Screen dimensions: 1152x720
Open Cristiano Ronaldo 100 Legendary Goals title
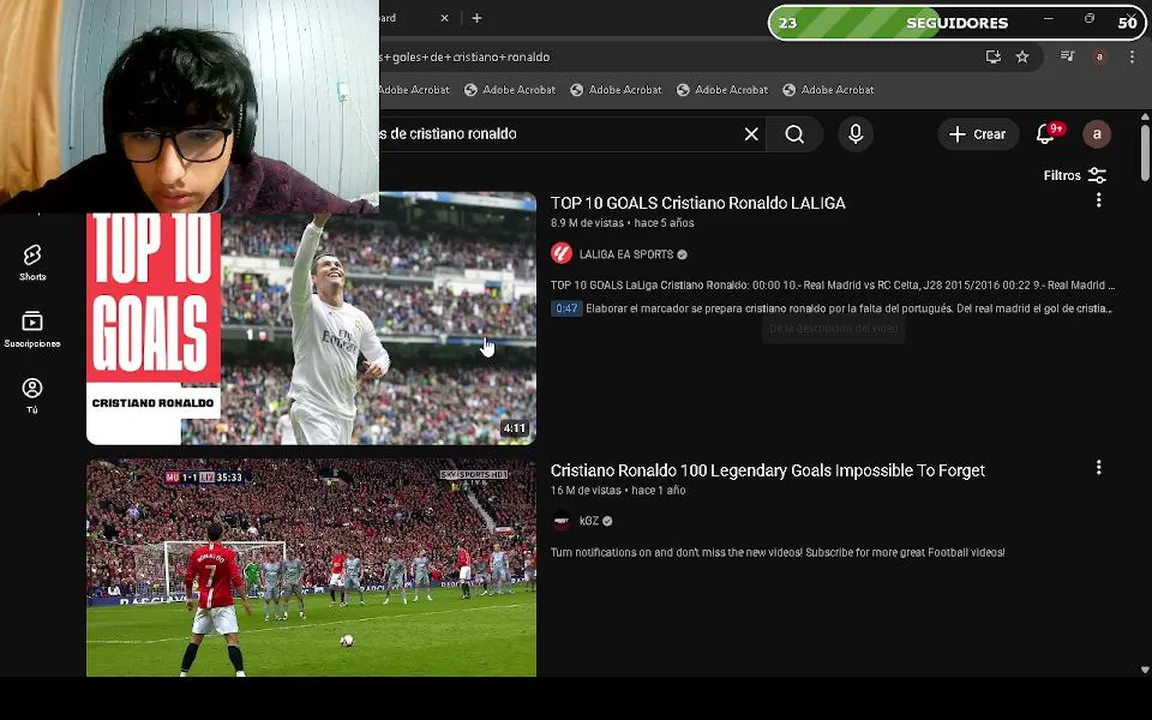(768, 471)
